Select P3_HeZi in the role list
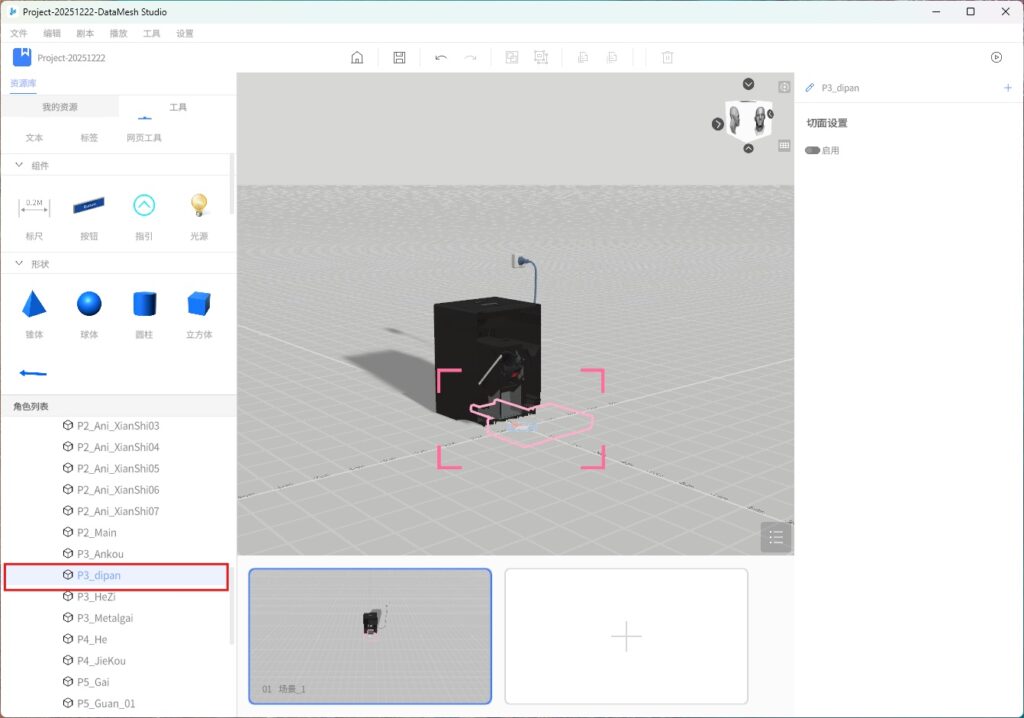 click(96, 597)
